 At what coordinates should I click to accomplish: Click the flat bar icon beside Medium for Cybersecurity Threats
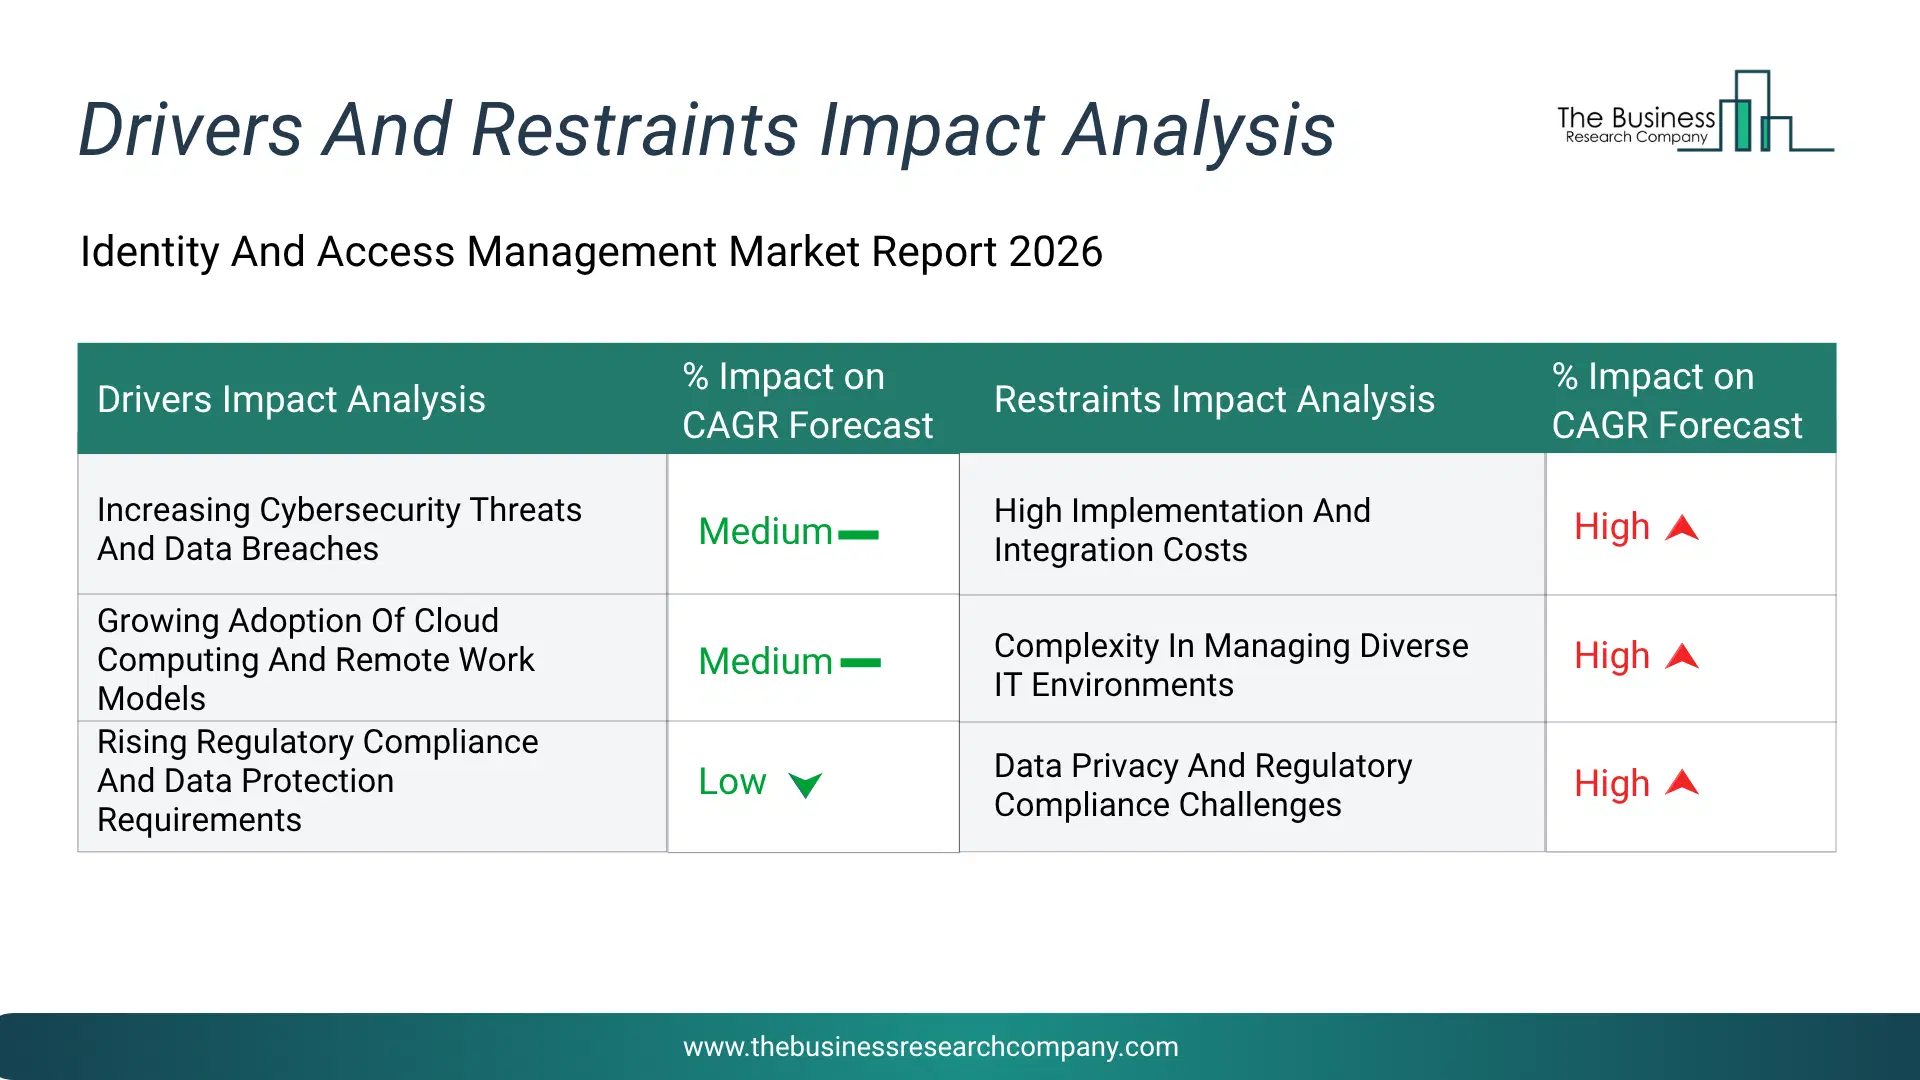pos(858,535)
